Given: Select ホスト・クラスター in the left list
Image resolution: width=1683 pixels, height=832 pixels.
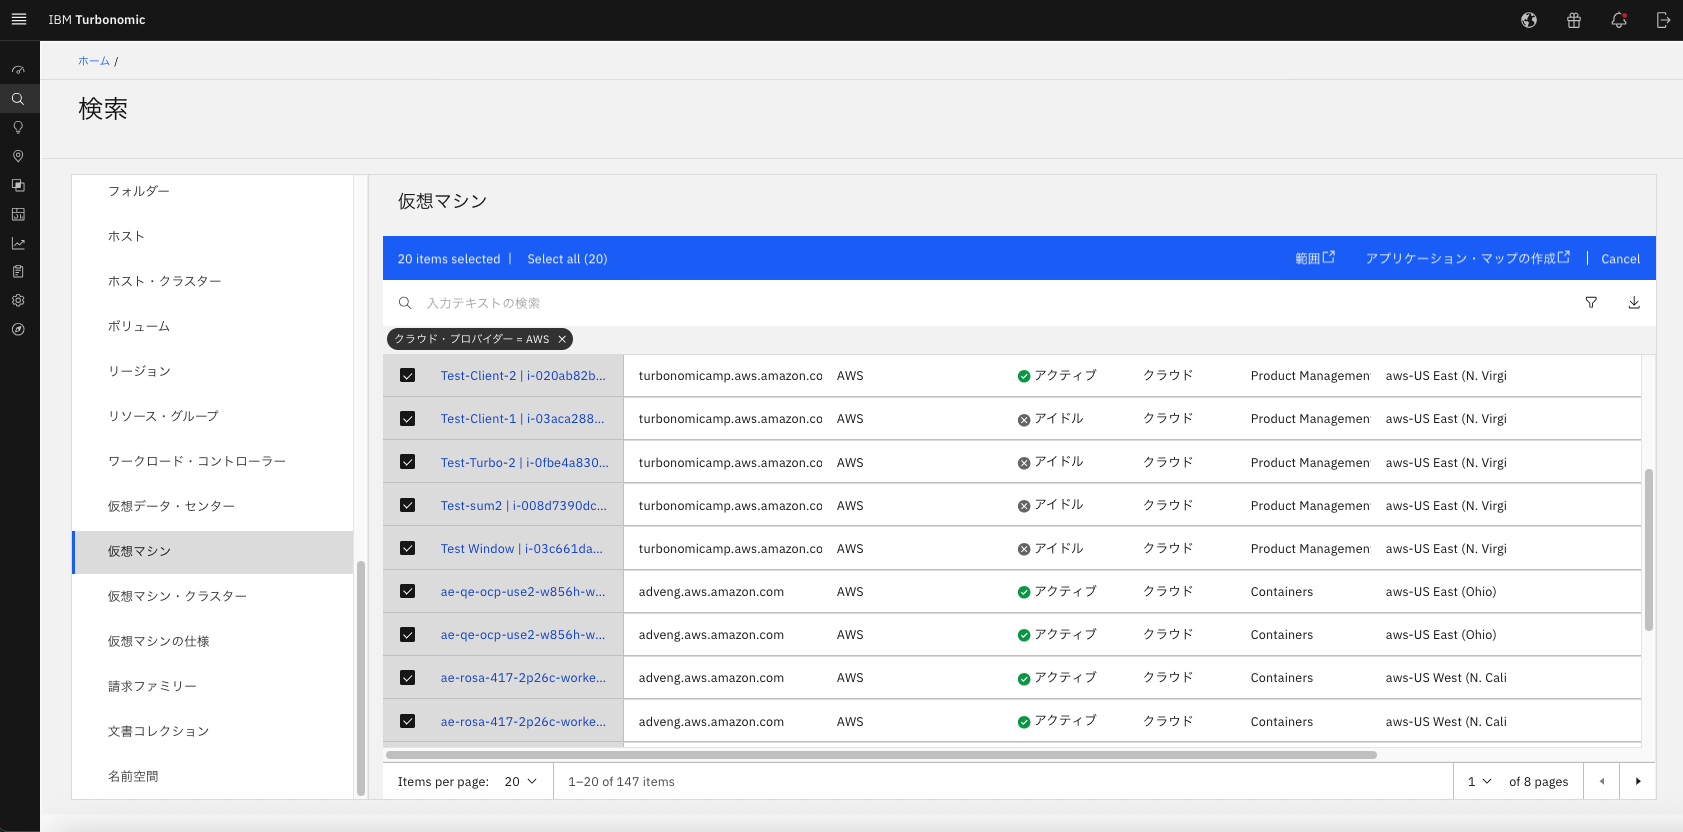Looking at the screenshot, I should click(165, 281).
